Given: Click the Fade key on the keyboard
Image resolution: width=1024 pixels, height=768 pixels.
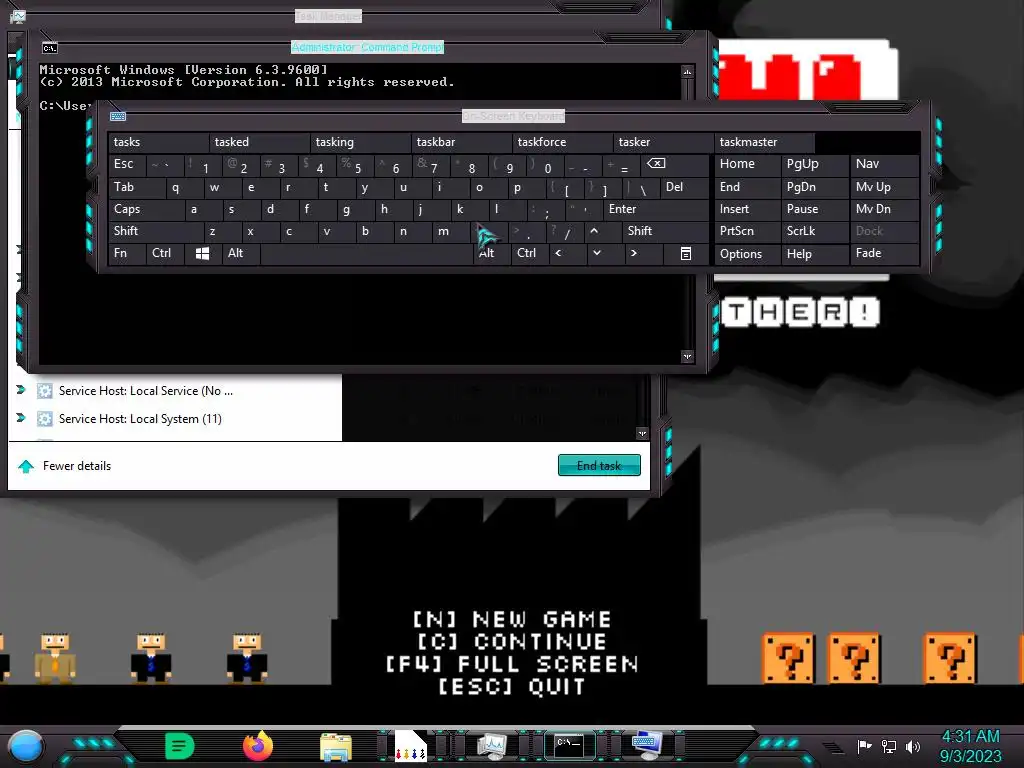Looking at the screenshot, I should [x=885, y=253].
